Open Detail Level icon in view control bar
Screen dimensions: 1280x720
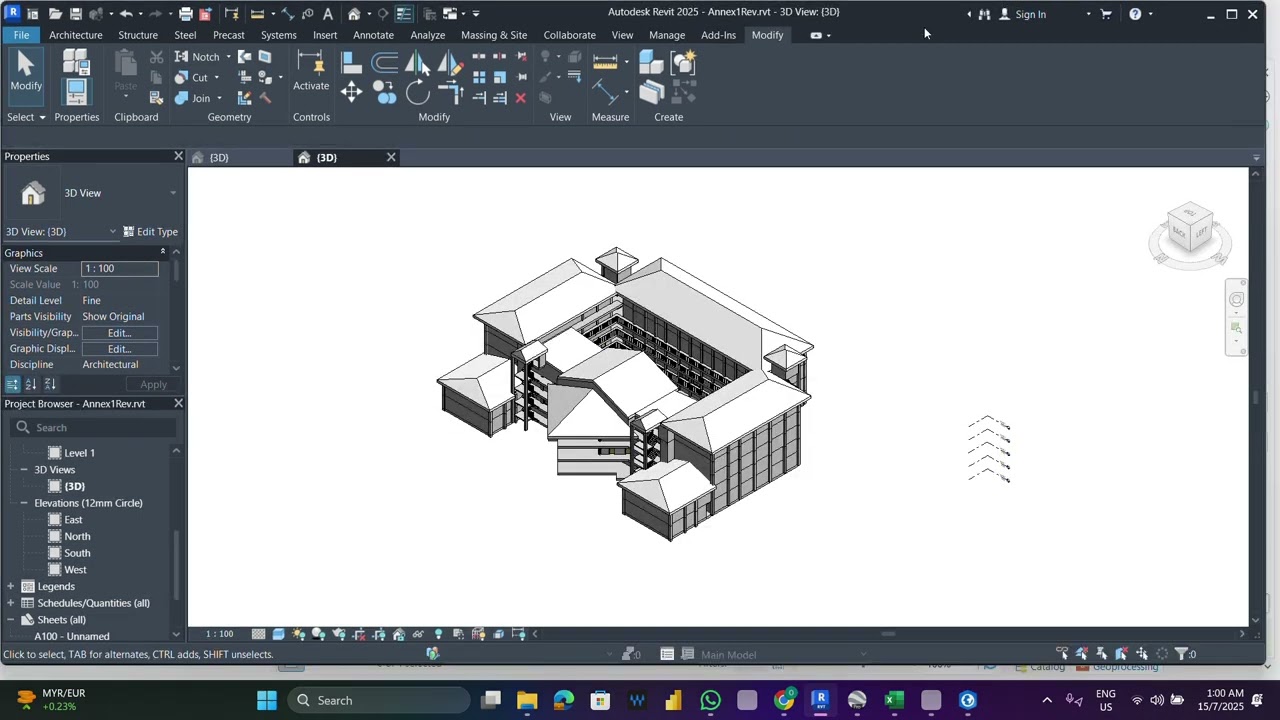tap(258, 634)
